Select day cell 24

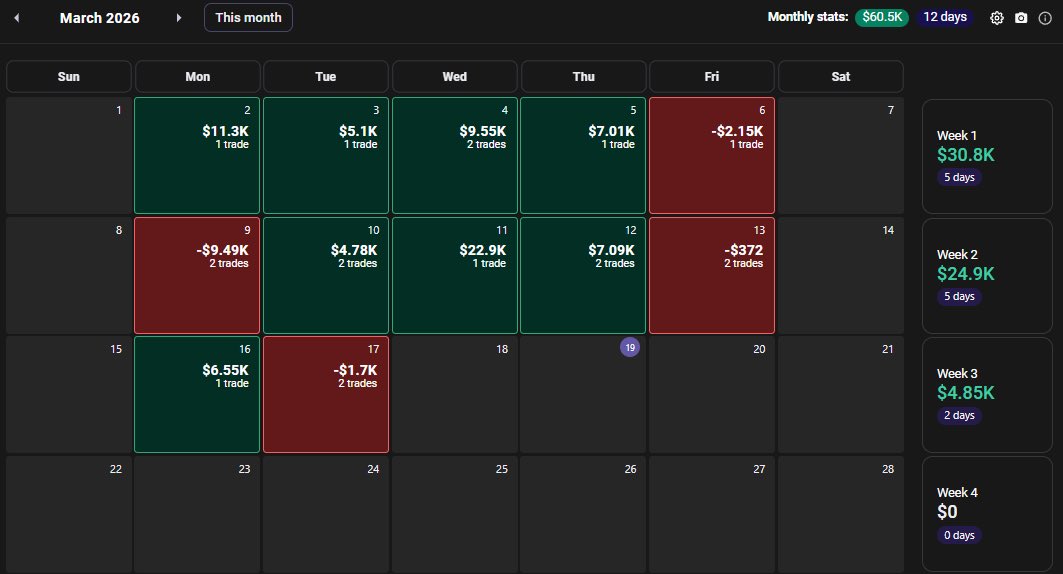[325, 514]
